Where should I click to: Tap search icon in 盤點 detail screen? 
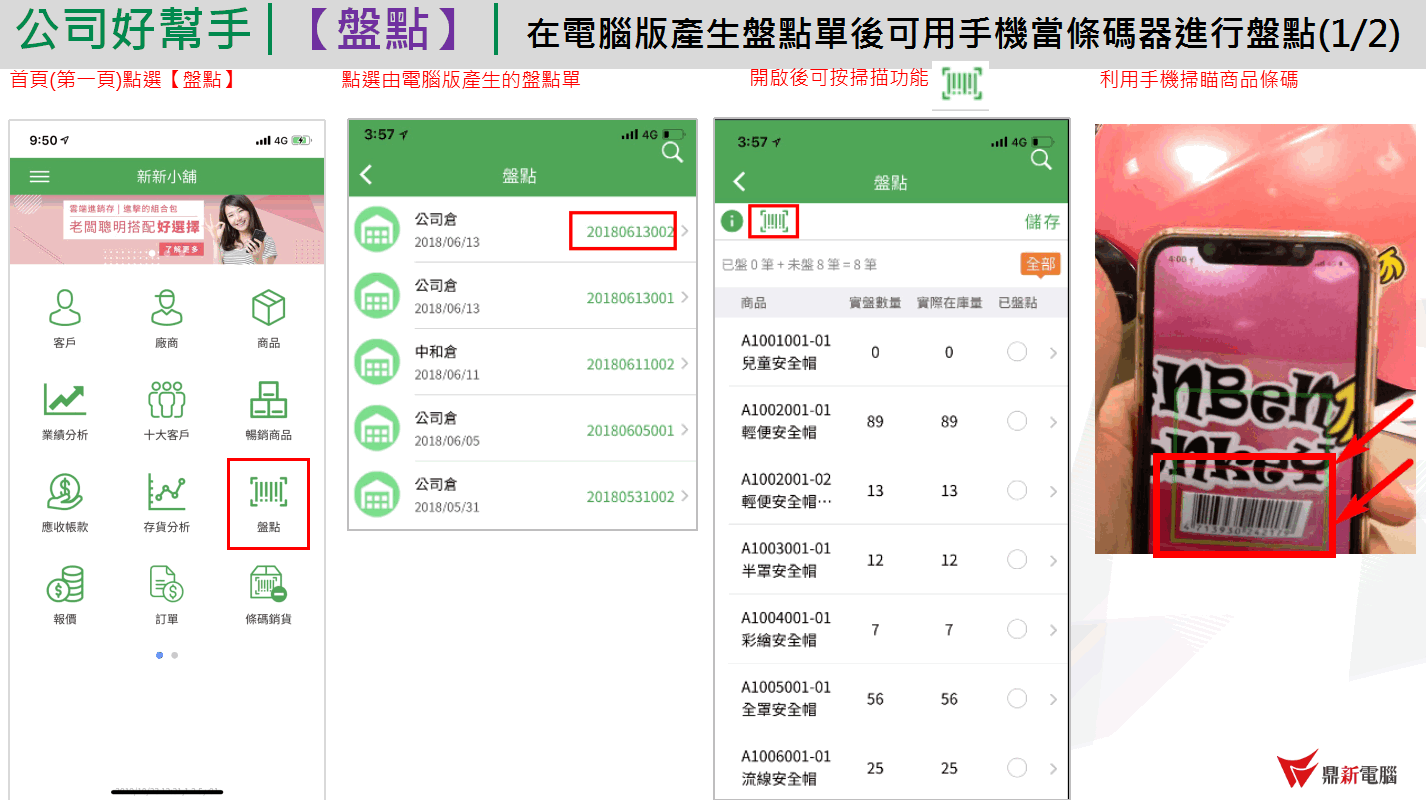tap(1041, 159)
